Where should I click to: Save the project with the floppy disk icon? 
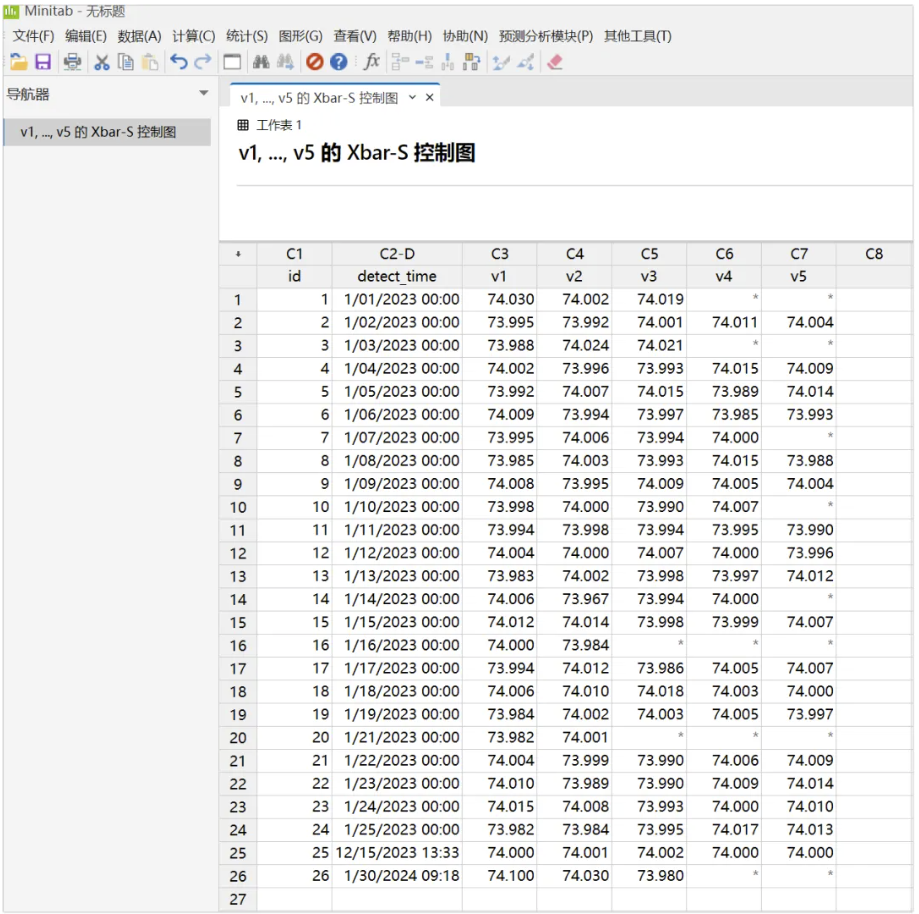pyautogui.click(x=43, y=62)
